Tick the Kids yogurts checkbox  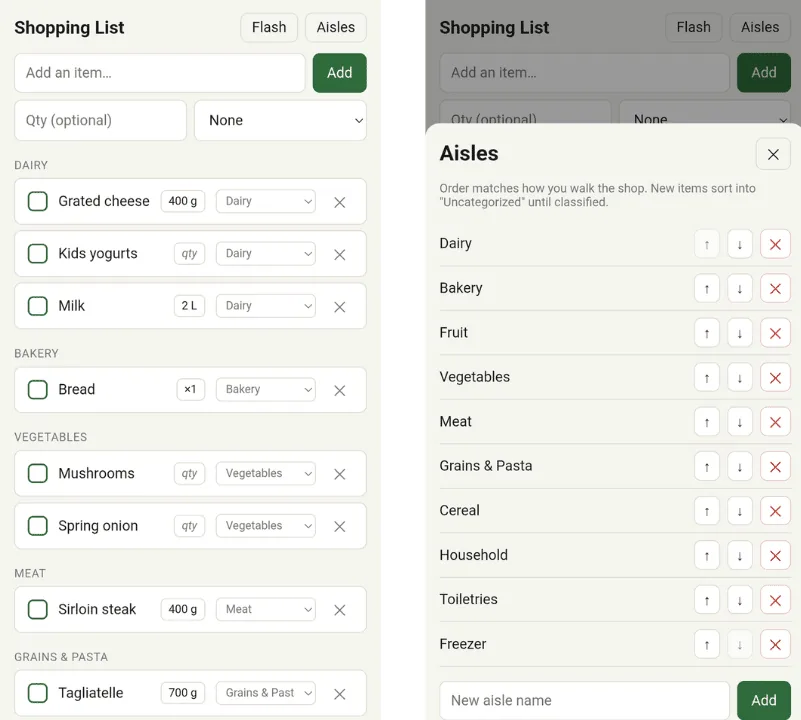point(38,253)
